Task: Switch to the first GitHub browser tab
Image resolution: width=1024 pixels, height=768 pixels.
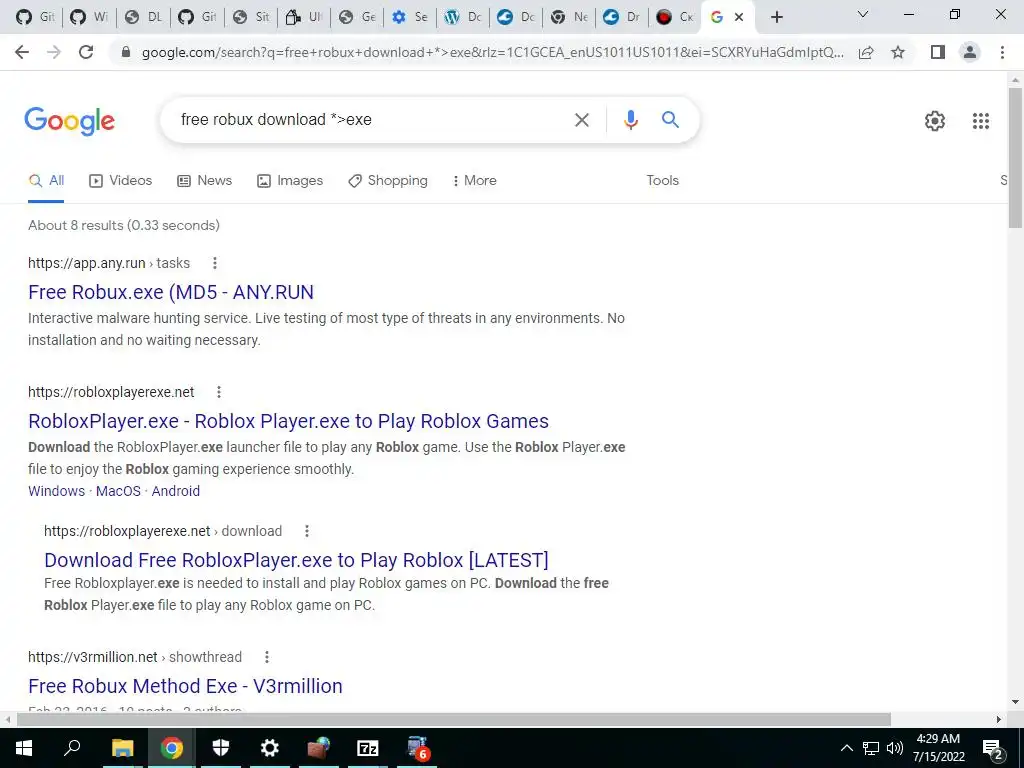Action: pos(35,17)
